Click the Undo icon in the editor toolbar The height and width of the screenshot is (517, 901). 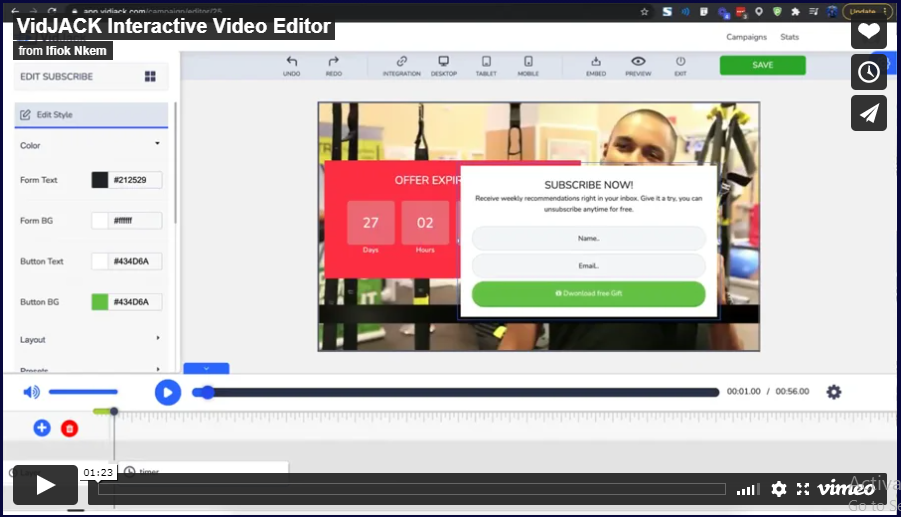(291, 61)
